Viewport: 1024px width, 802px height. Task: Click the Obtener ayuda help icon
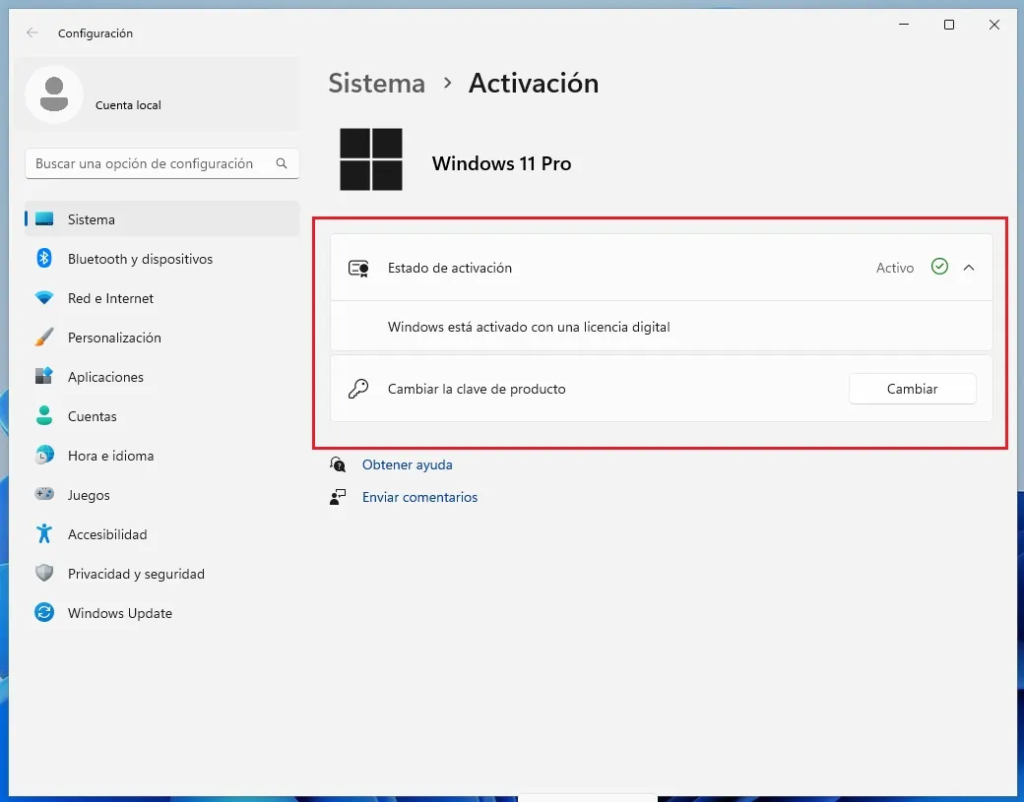(x=338, y=464)
